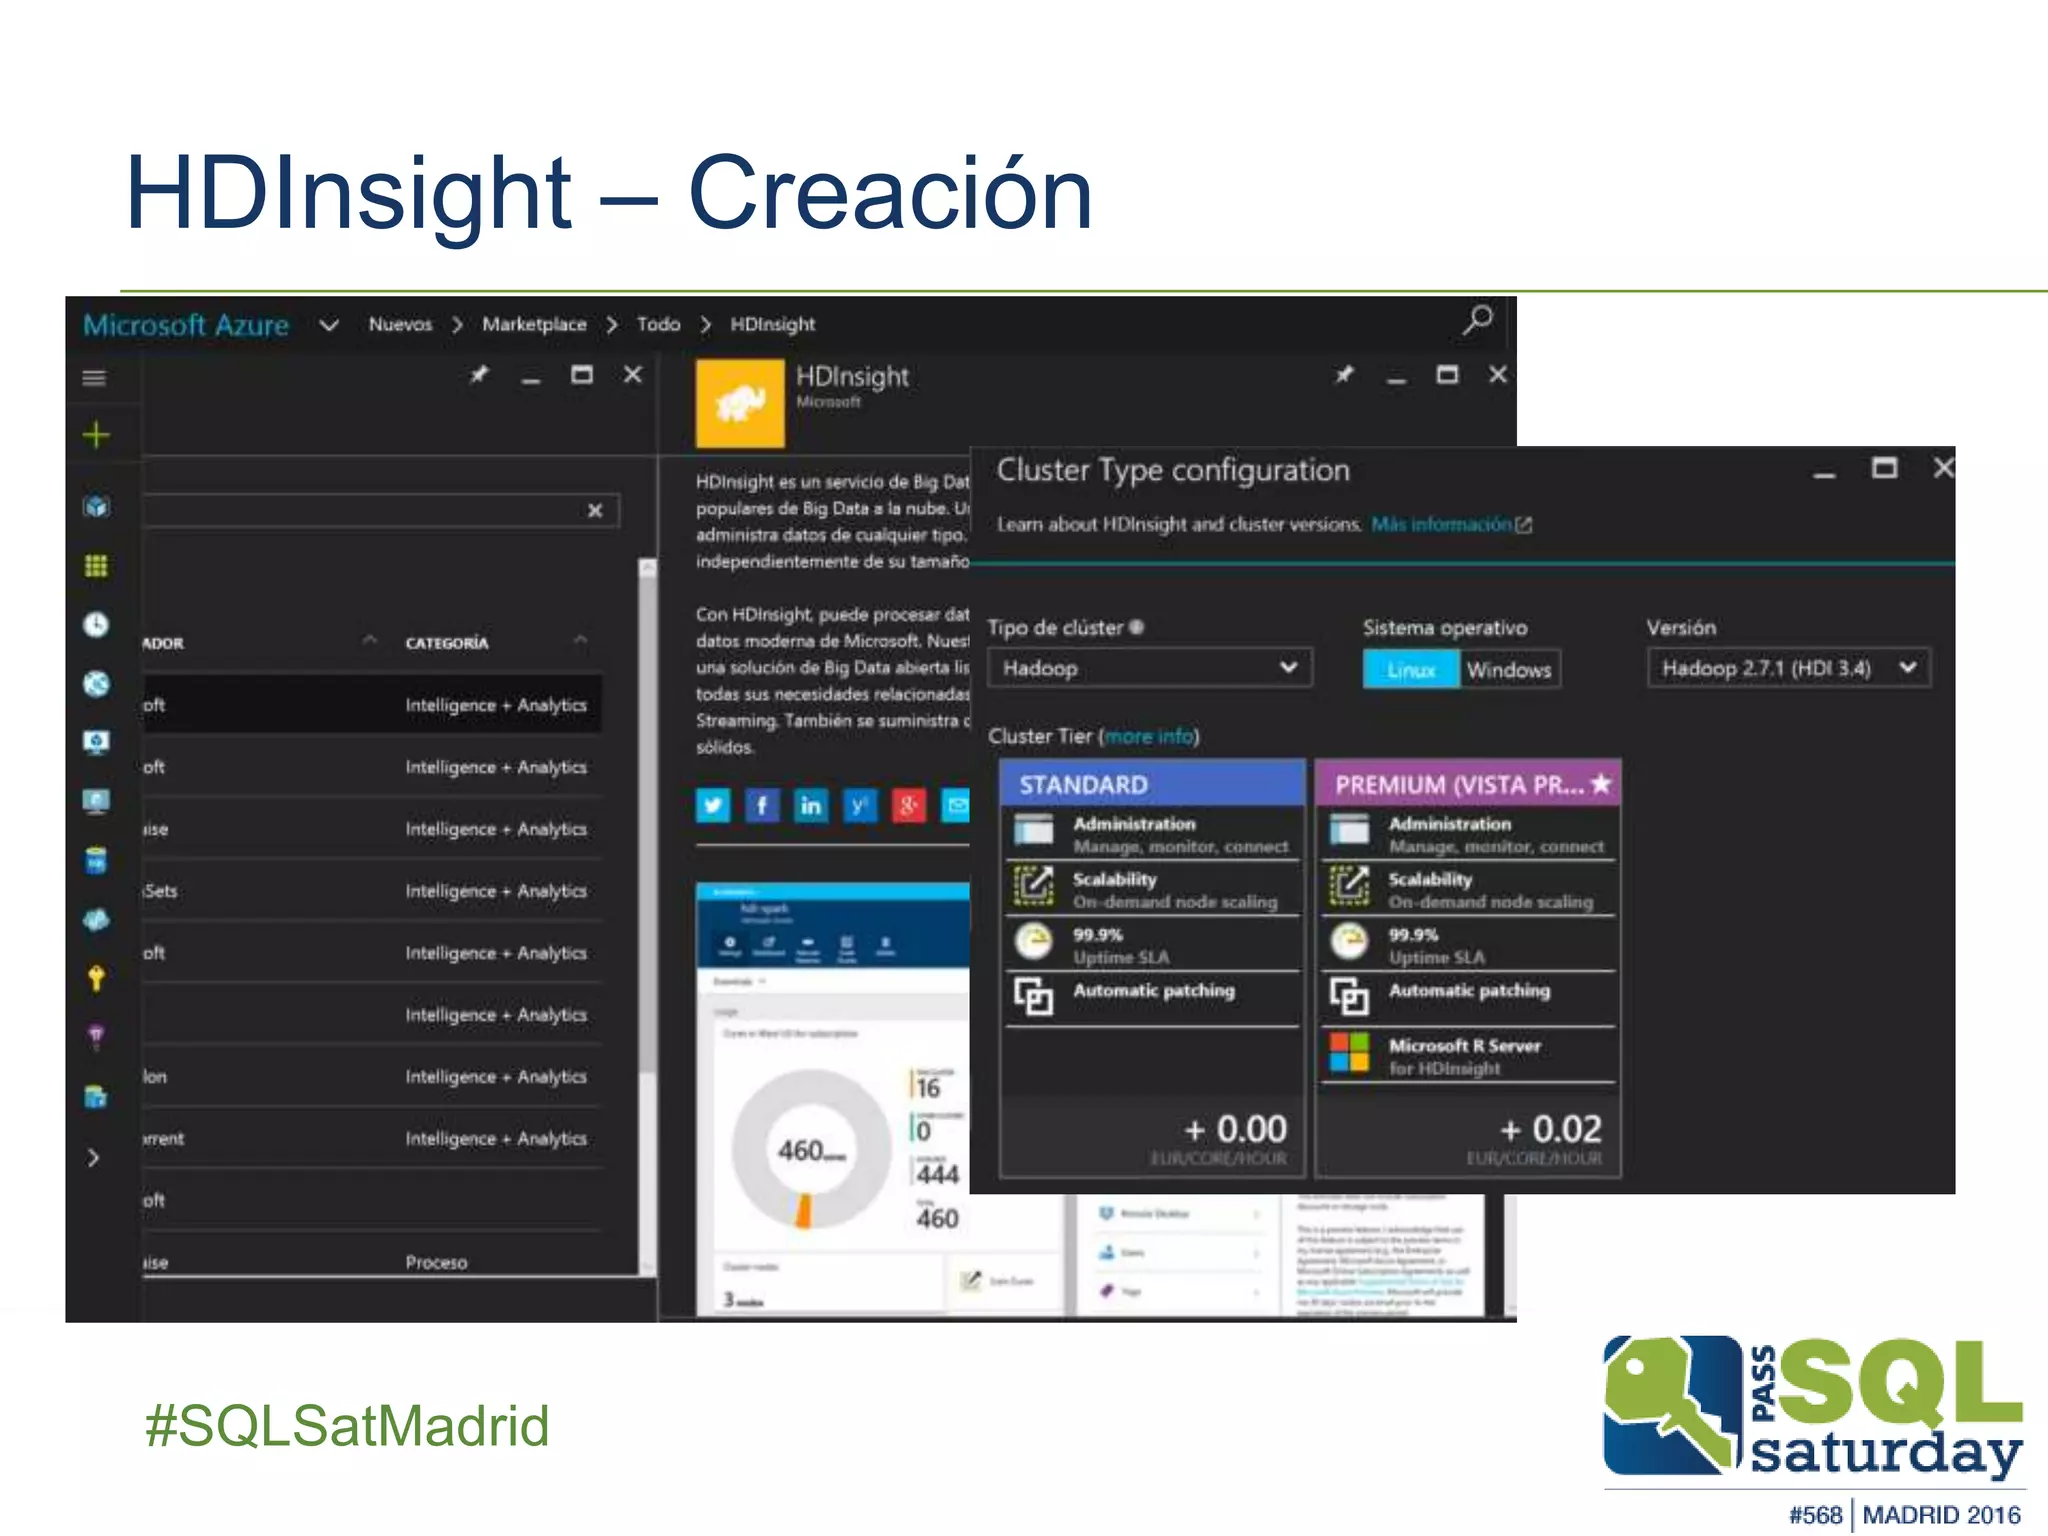Click the green plus New icon
The image size is (2048, 1536).
96,435
